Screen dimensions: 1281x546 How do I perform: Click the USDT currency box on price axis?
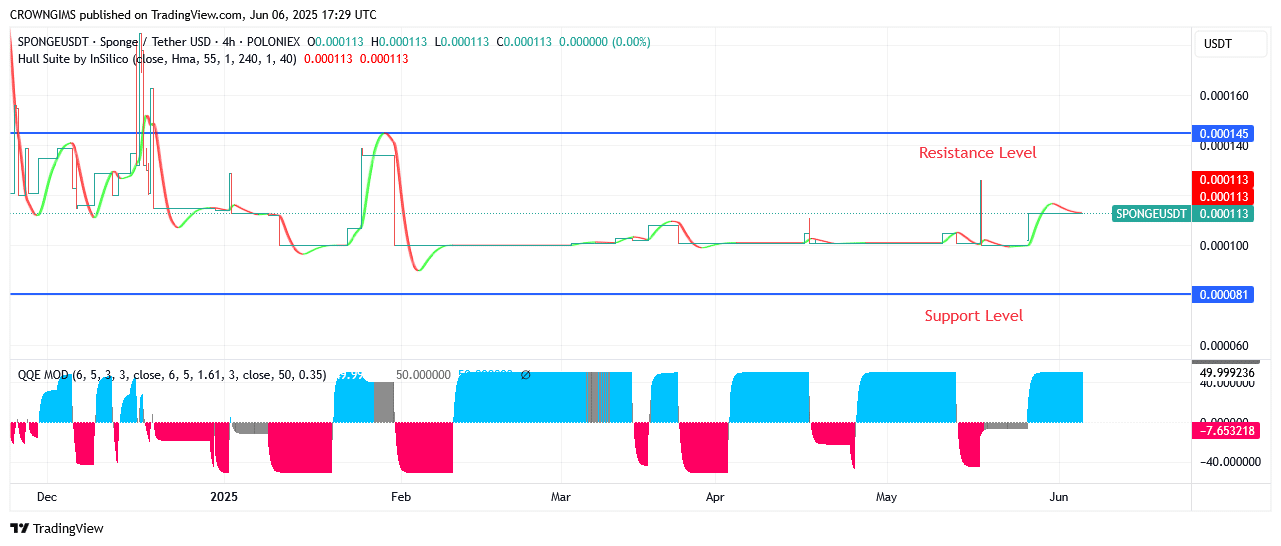coord(1218,44)
